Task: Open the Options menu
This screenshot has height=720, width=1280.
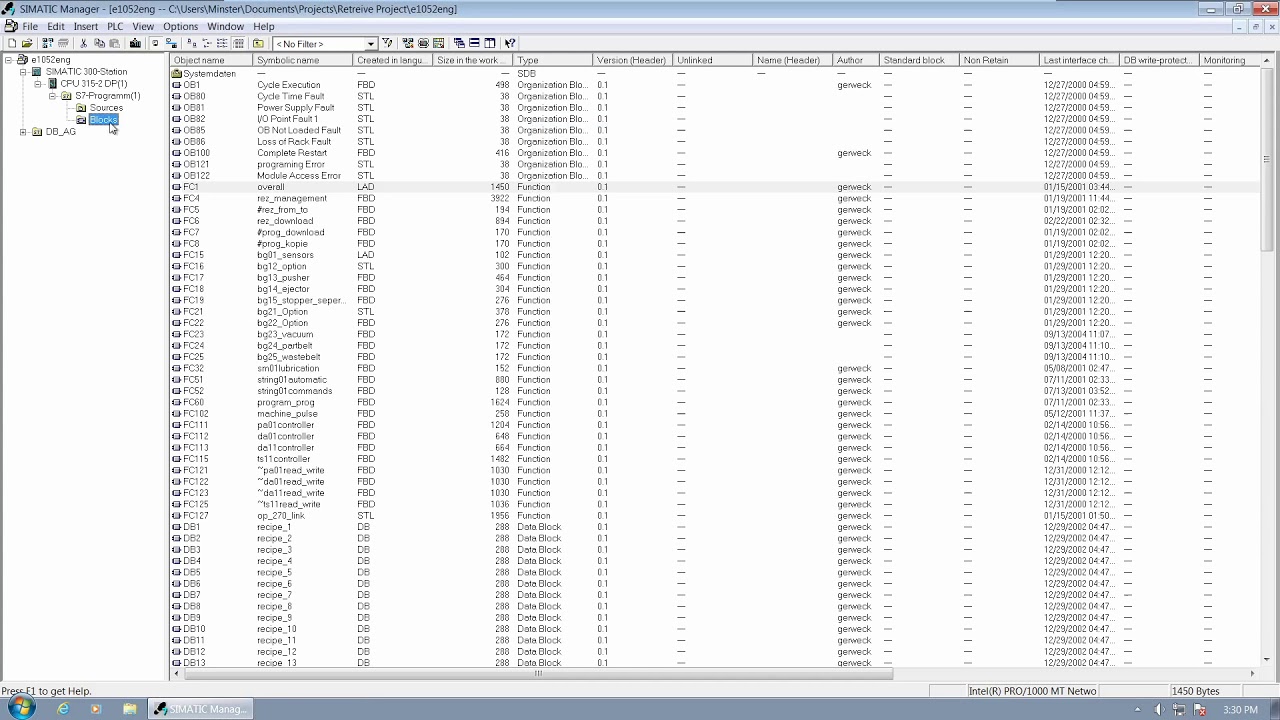Action: point(180,26)
